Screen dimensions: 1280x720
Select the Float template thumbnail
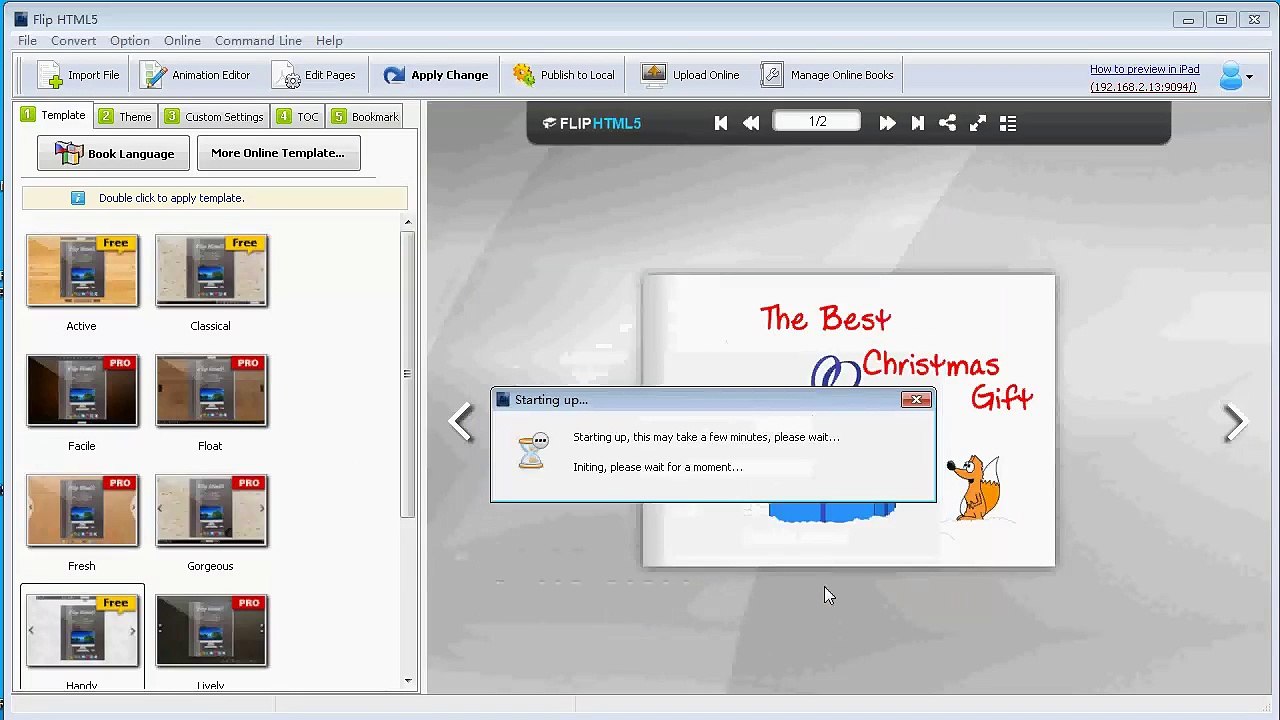tap(211, 391)
